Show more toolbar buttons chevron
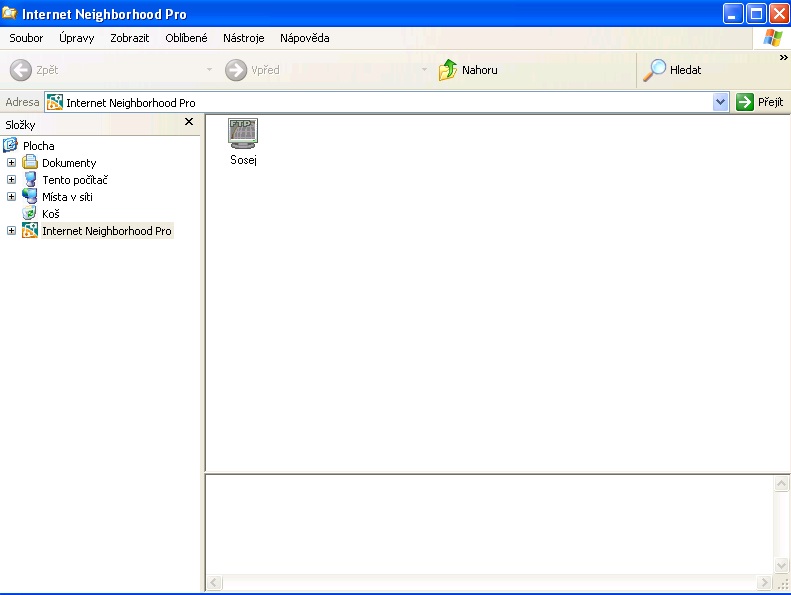This screenshot has height=595, width=791. 783,58
